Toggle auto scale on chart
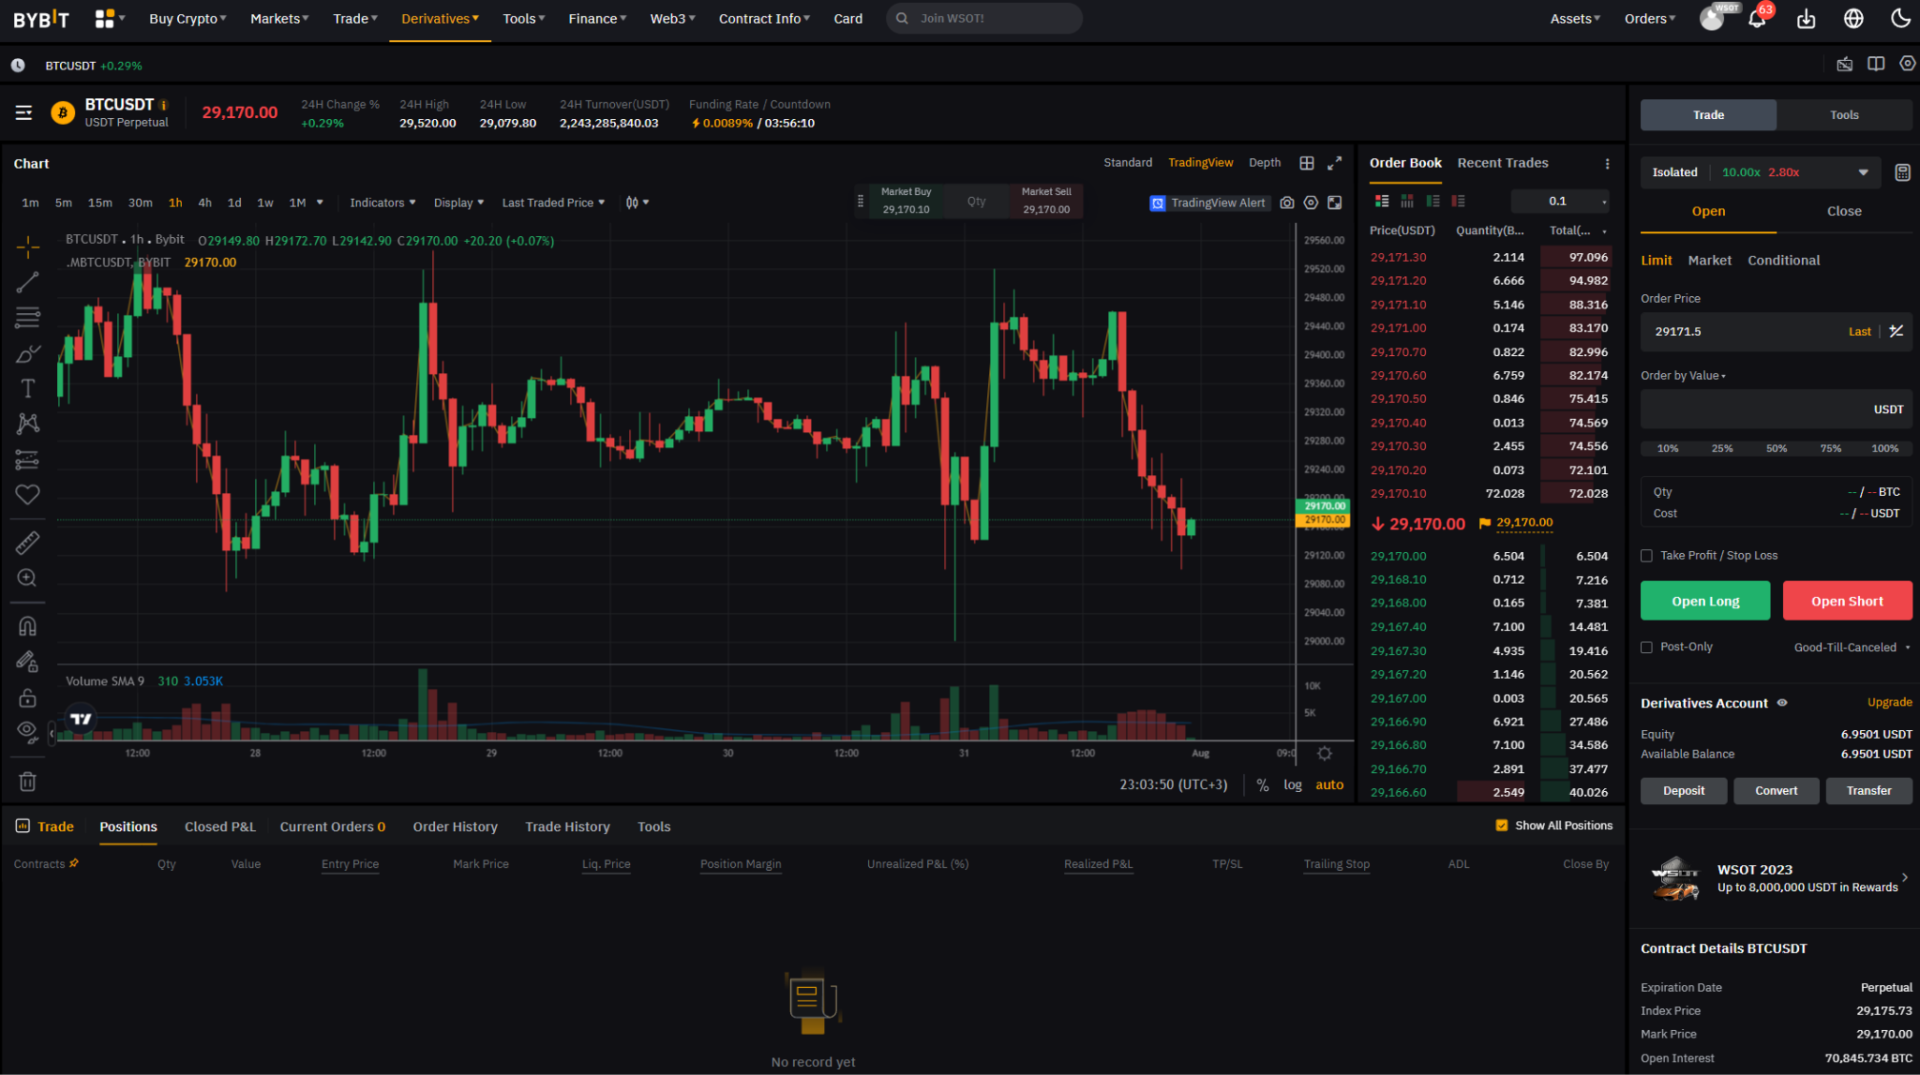The width and height of the screenshot is (1920, 1075). pos(1329,785)
